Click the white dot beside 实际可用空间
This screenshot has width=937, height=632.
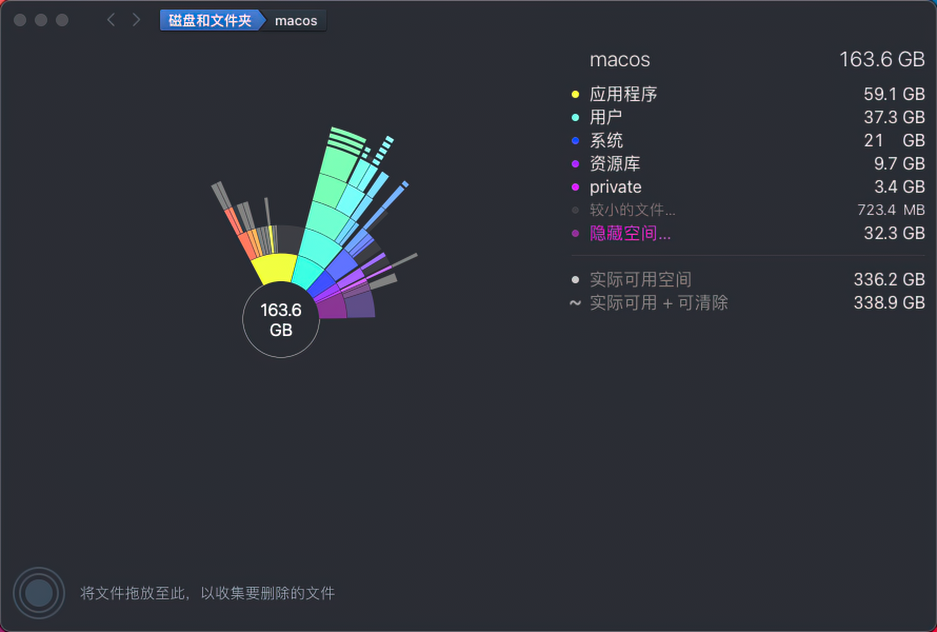click(x=575, y=280)
